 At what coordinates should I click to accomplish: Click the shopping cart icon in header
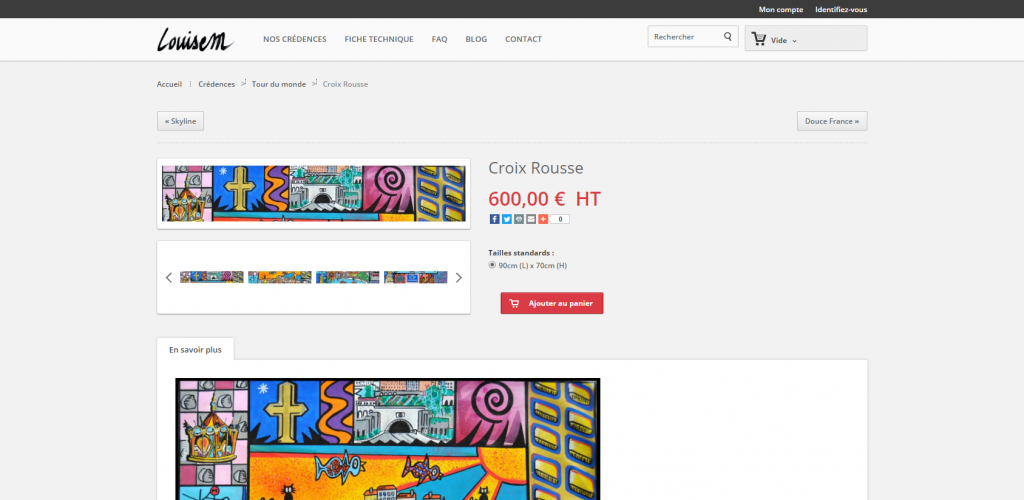tap(758, 39)
